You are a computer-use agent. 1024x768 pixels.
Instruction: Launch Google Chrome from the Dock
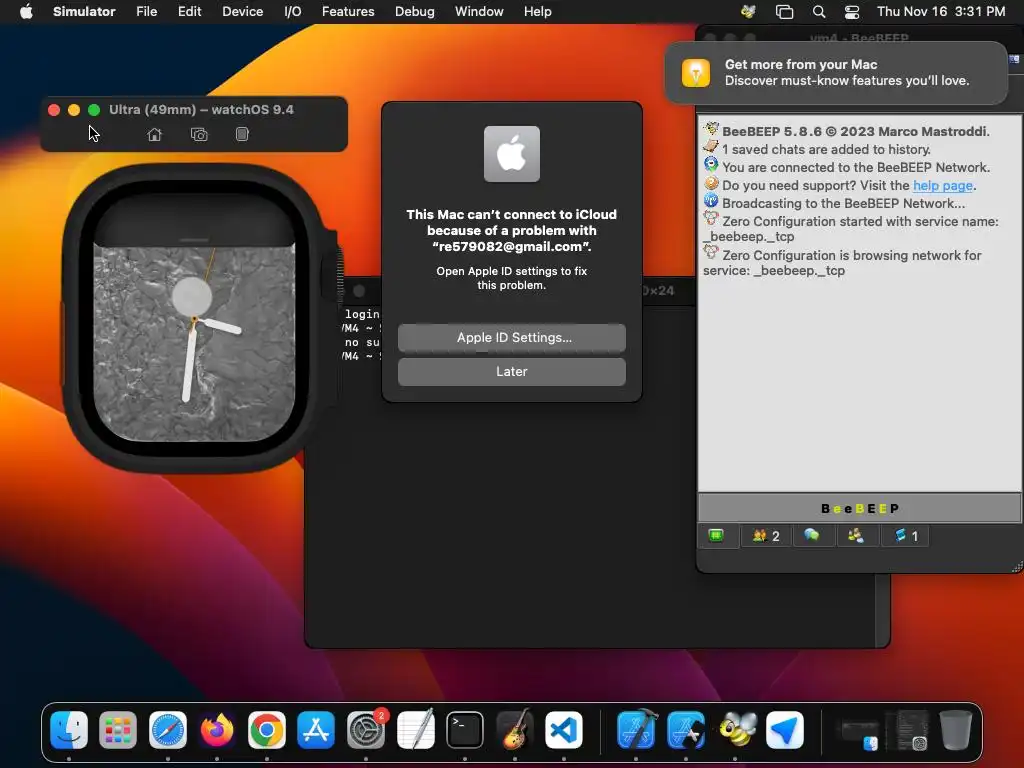coord(266,729)
